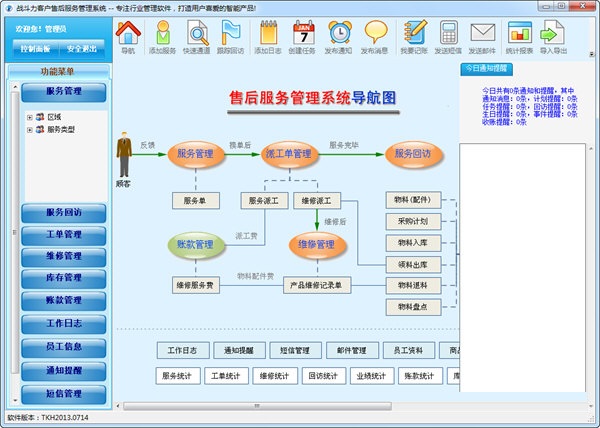The image size is (600, 428).
Task: Click the 短信管理 box in bottom row
Action: click(x=295, y=350)
